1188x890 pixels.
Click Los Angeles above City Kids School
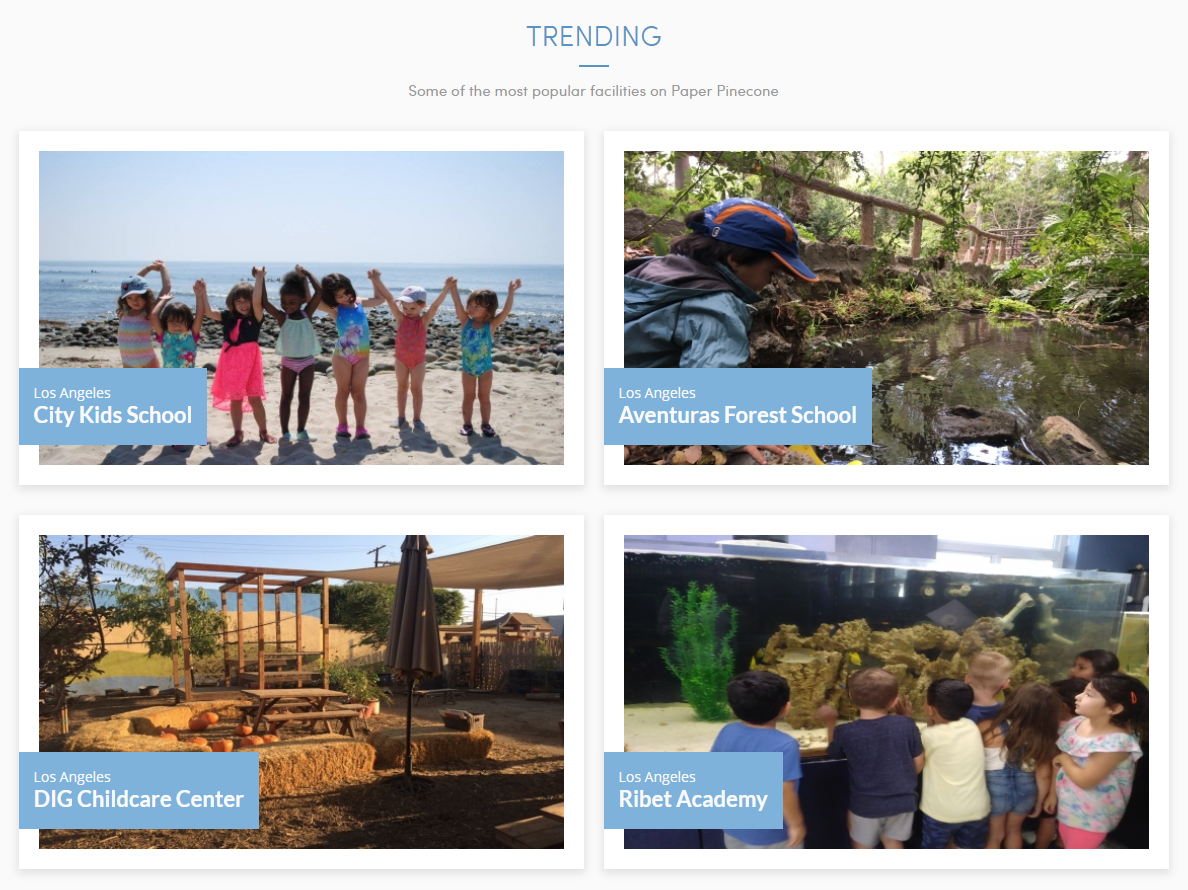(72, 392)
